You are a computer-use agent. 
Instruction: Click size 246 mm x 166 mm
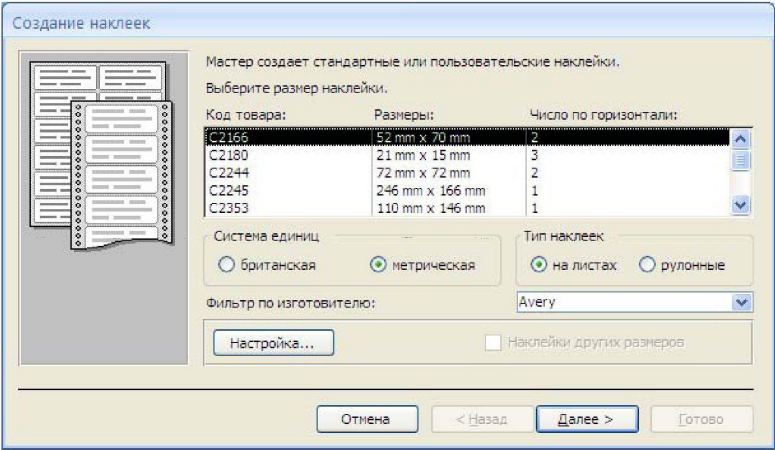(431, 190)
